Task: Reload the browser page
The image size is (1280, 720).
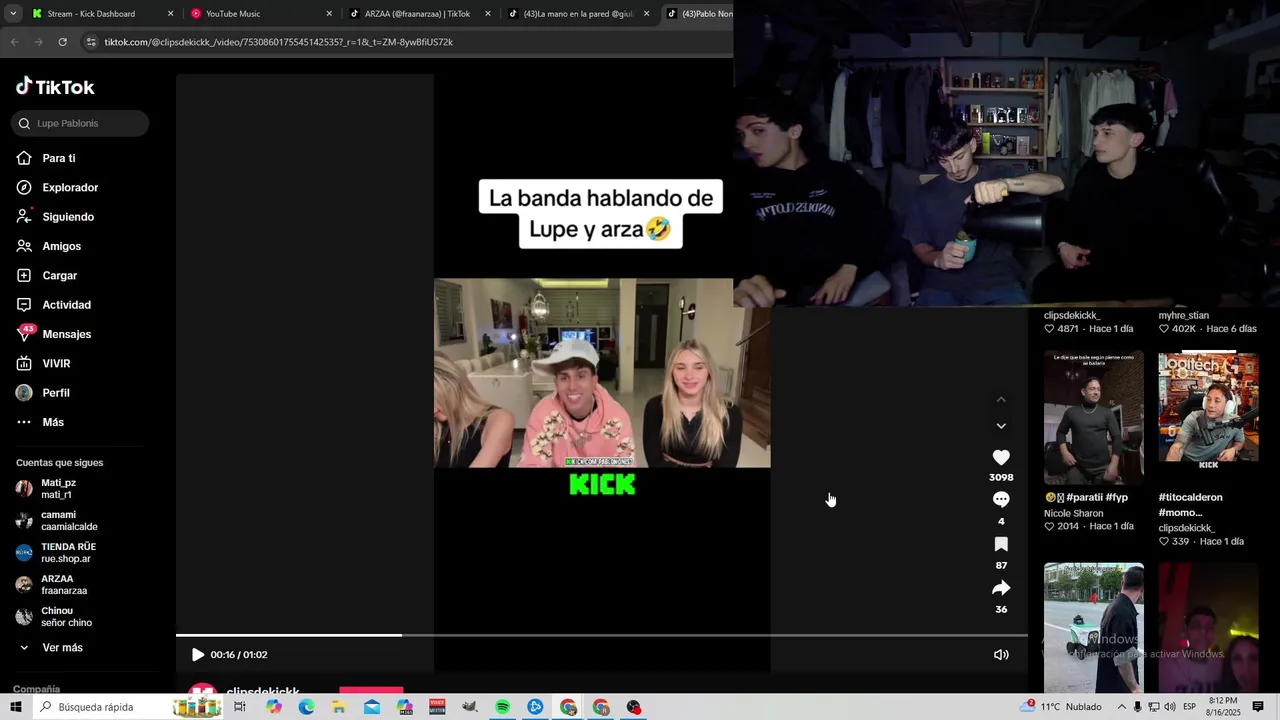Action: point(62,42)
